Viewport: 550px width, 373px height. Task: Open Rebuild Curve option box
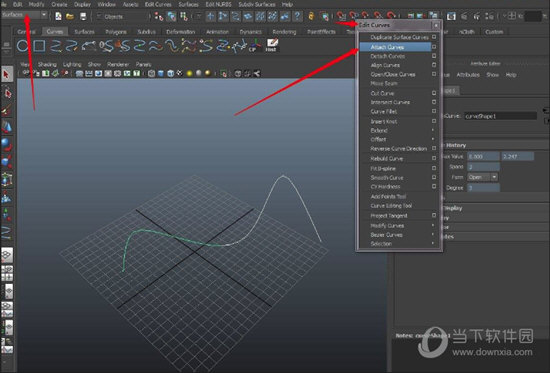coord(434,158)
